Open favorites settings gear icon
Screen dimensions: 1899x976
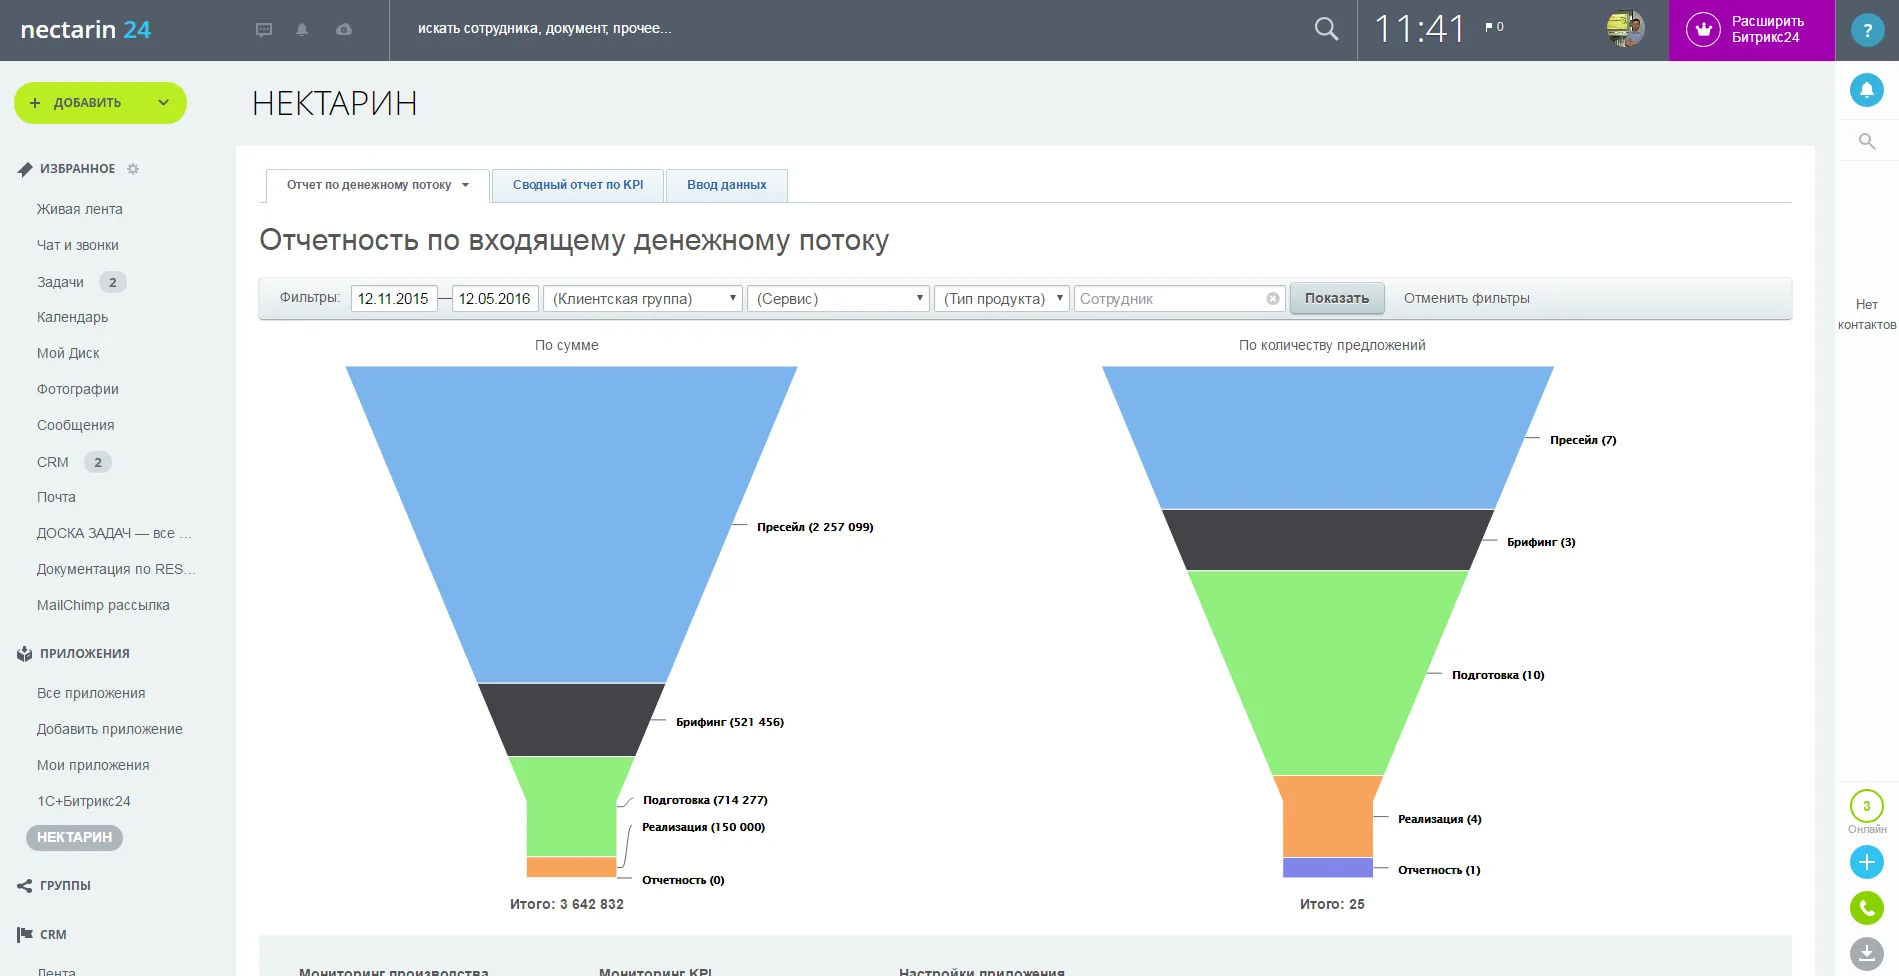tap(133, 169)
